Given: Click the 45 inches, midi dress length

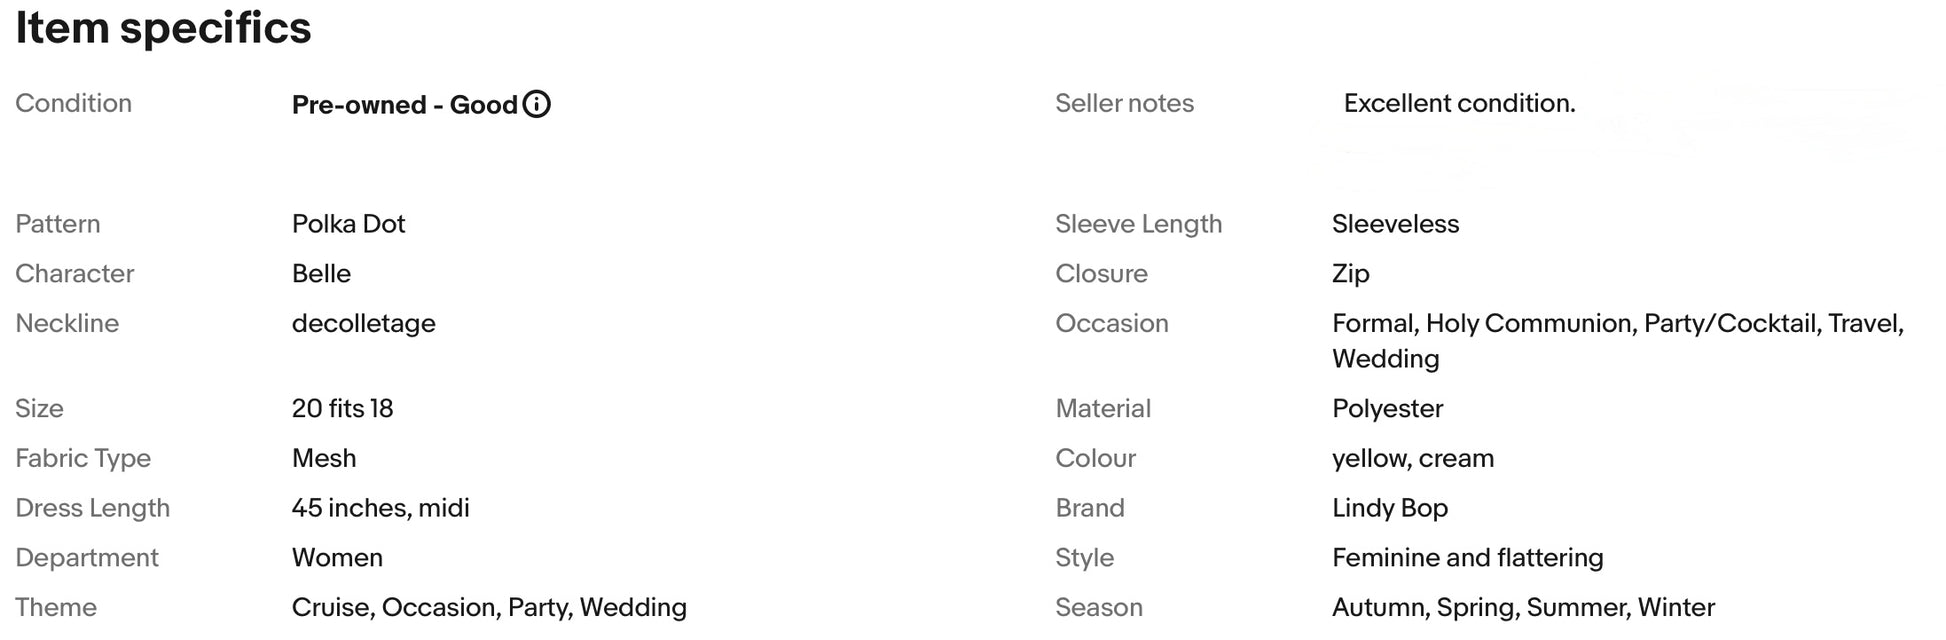Looking at the screenshot, I should (x=380, y=508).
